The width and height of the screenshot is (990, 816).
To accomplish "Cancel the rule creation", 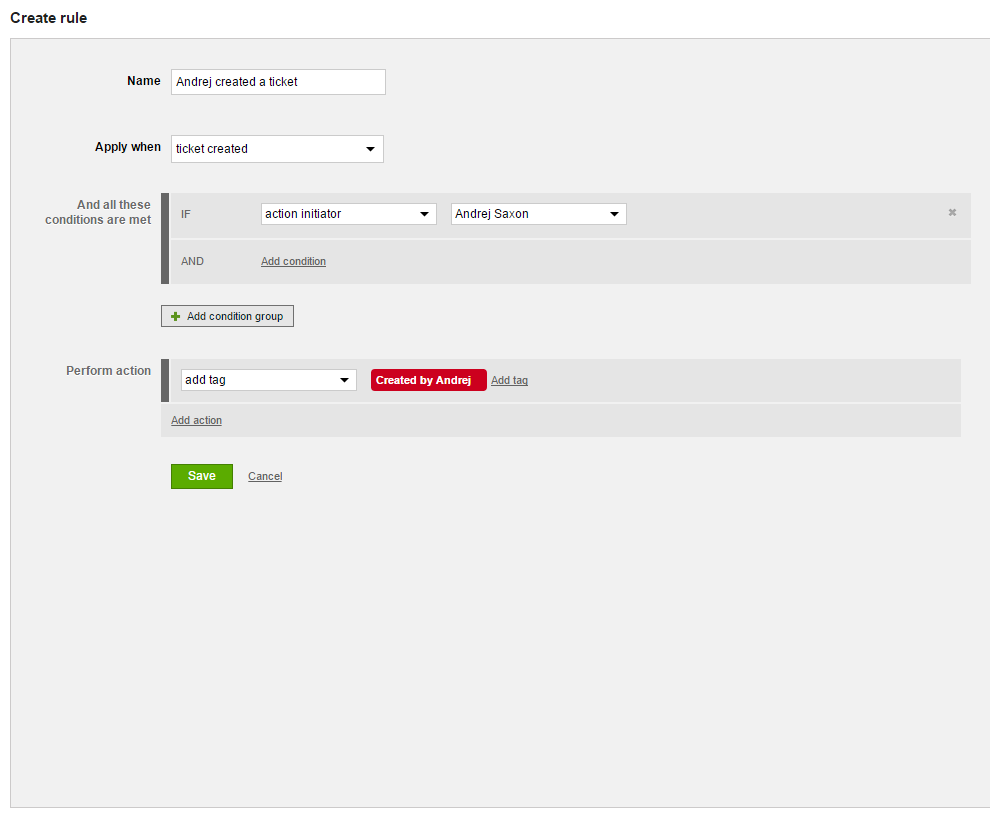I will pos(265,476).
